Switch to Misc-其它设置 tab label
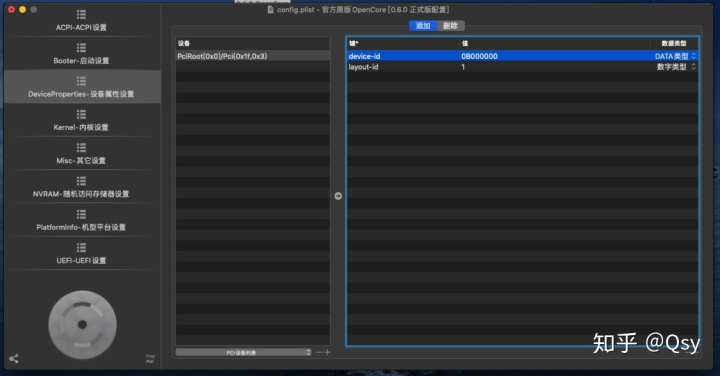 pyautogui.click(x=81, y=161)
